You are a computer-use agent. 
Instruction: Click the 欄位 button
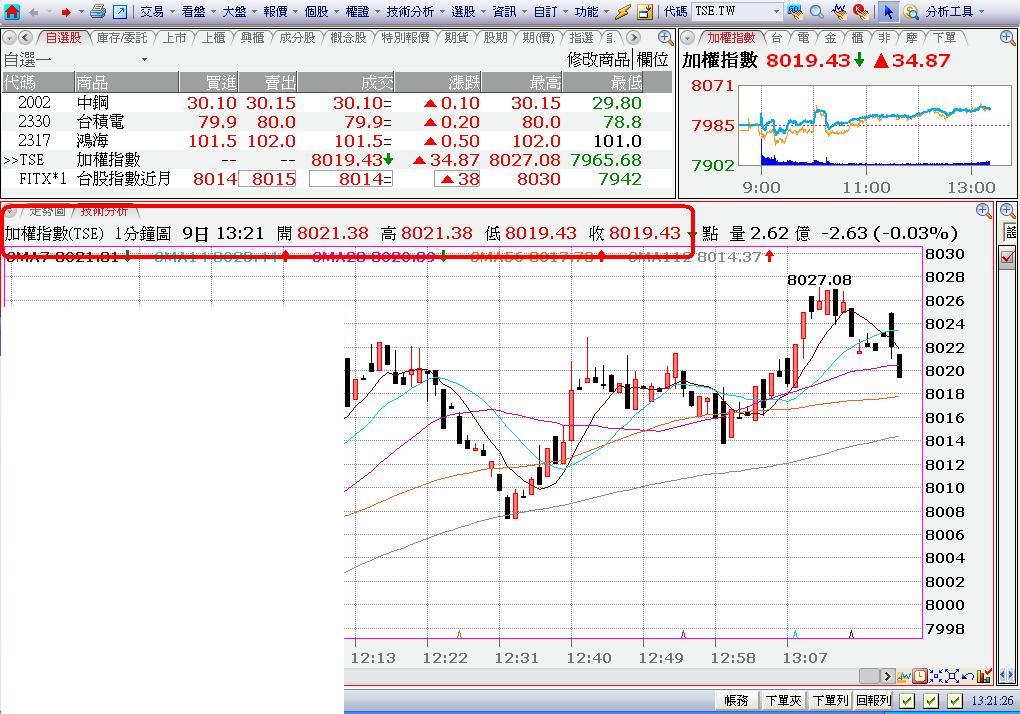pyautogui.click(x=652, y=60)
